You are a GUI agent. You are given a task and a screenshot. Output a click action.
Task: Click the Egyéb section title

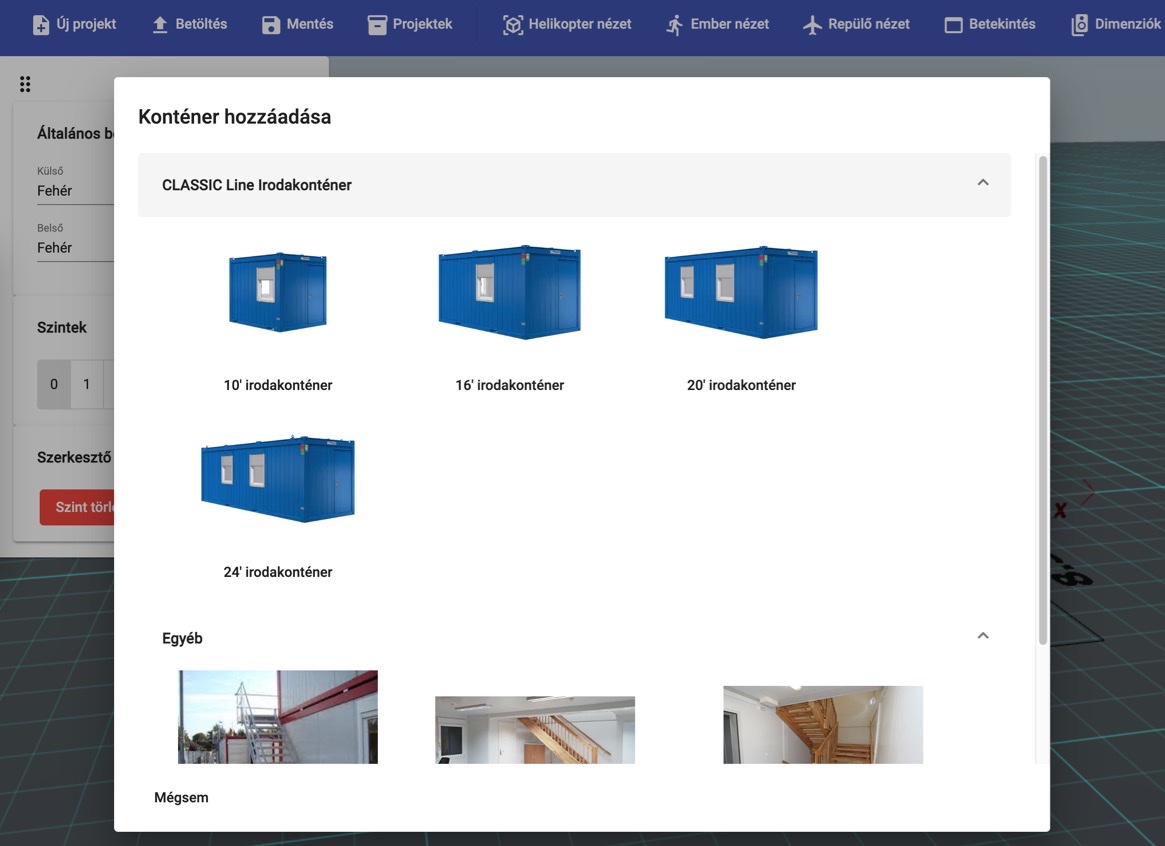coord(182,638)
